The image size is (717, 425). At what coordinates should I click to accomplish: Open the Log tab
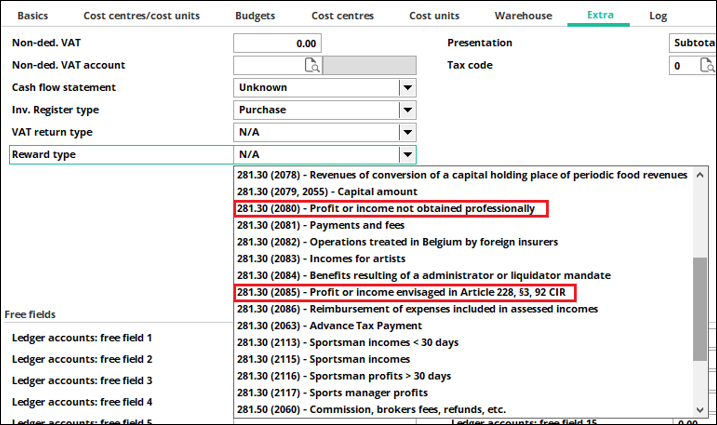point(658,16)
